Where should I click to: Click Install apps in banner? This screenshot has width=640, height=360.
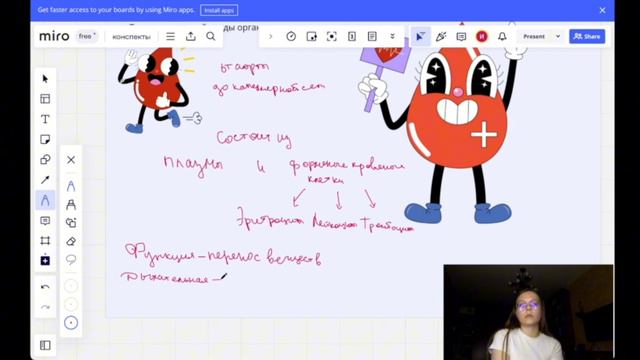(x=219, y=10)
